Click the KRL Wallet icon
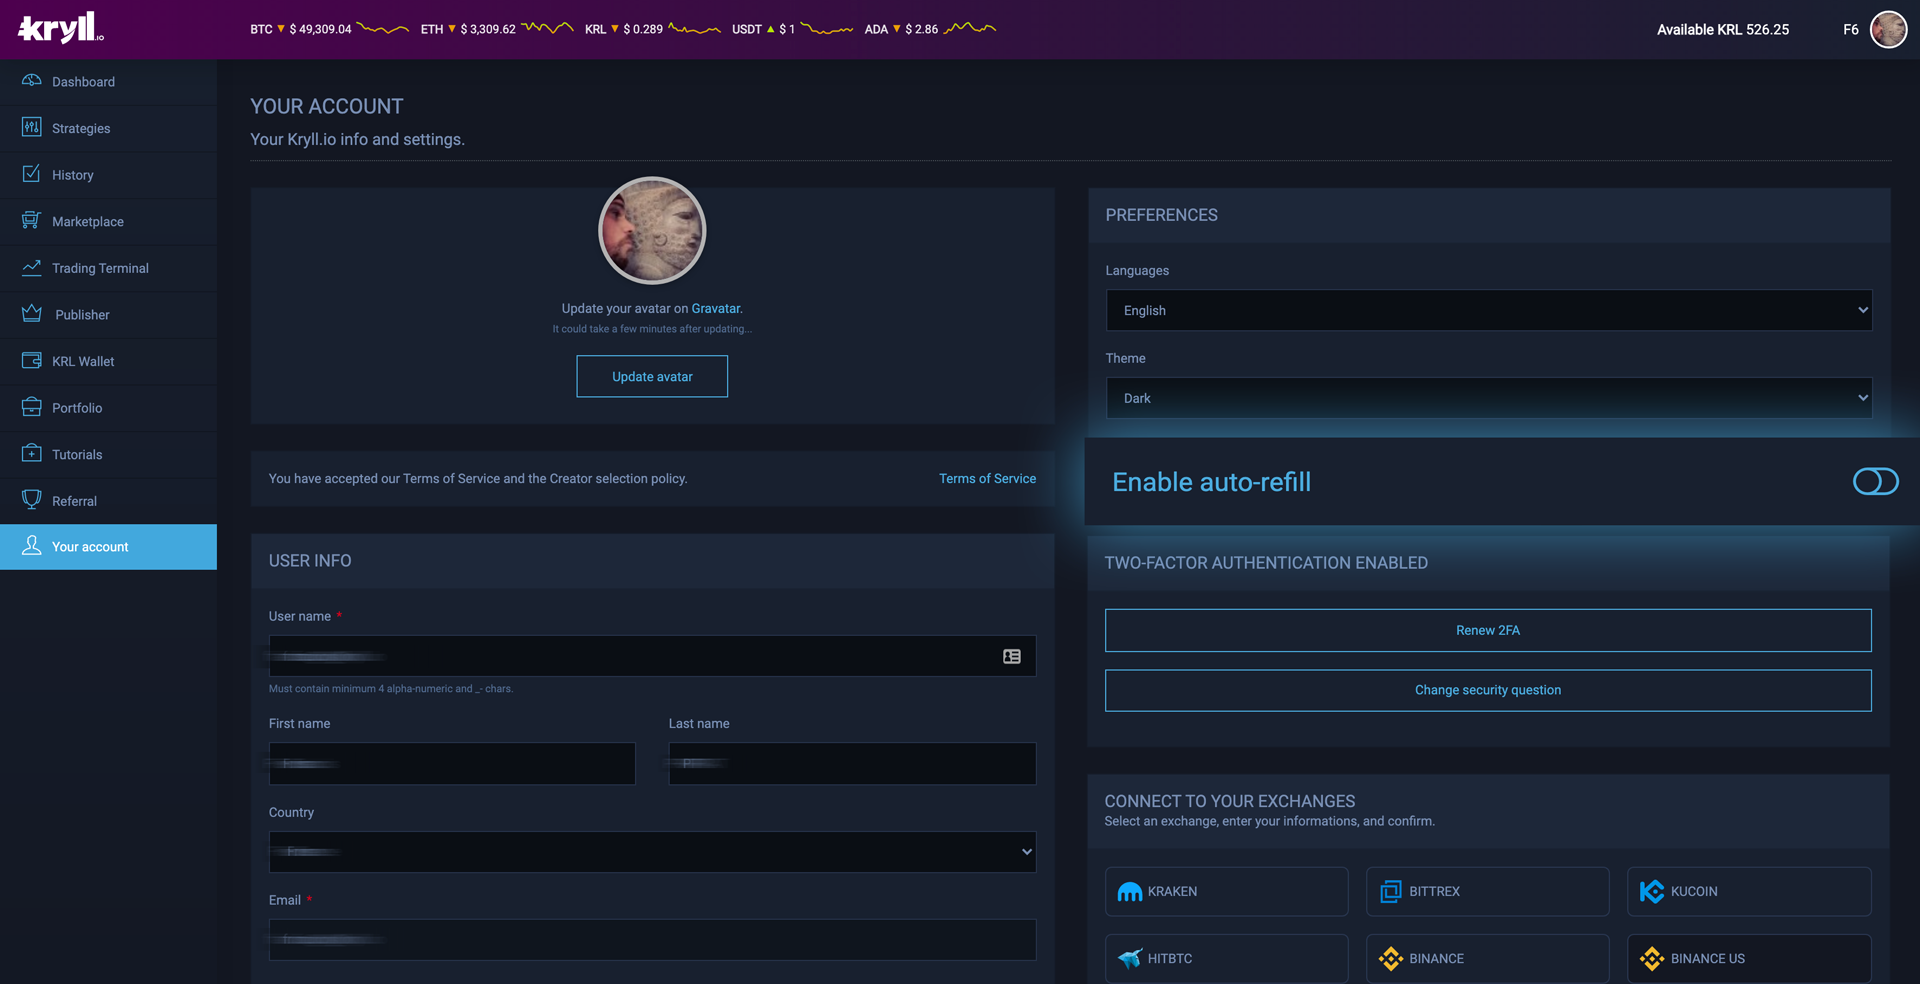 (x=31, y=360)
